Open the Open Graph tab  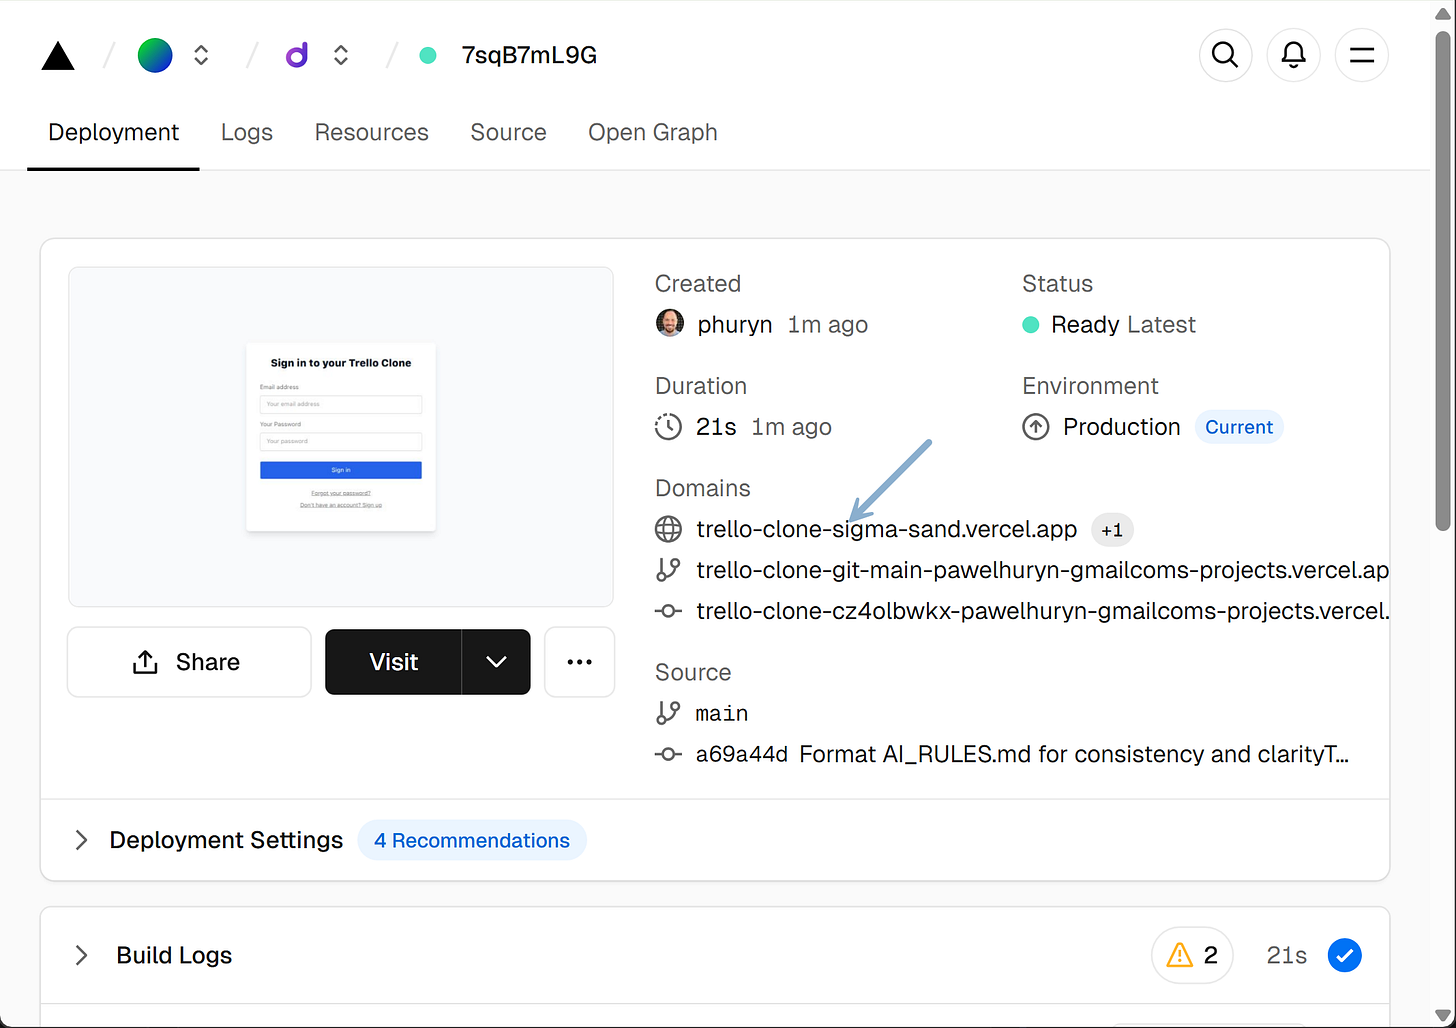(653, 132)
